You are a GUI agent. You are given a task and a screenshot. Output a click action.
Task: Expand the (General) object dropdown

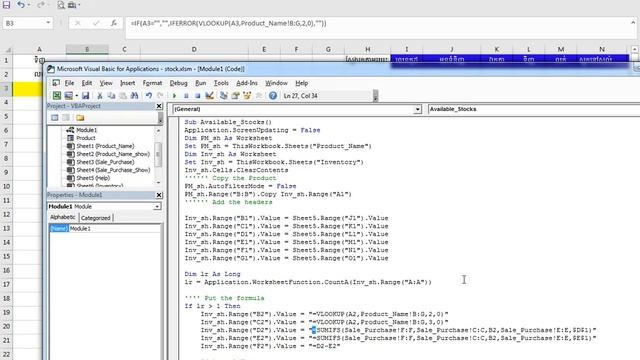[417, 109]
